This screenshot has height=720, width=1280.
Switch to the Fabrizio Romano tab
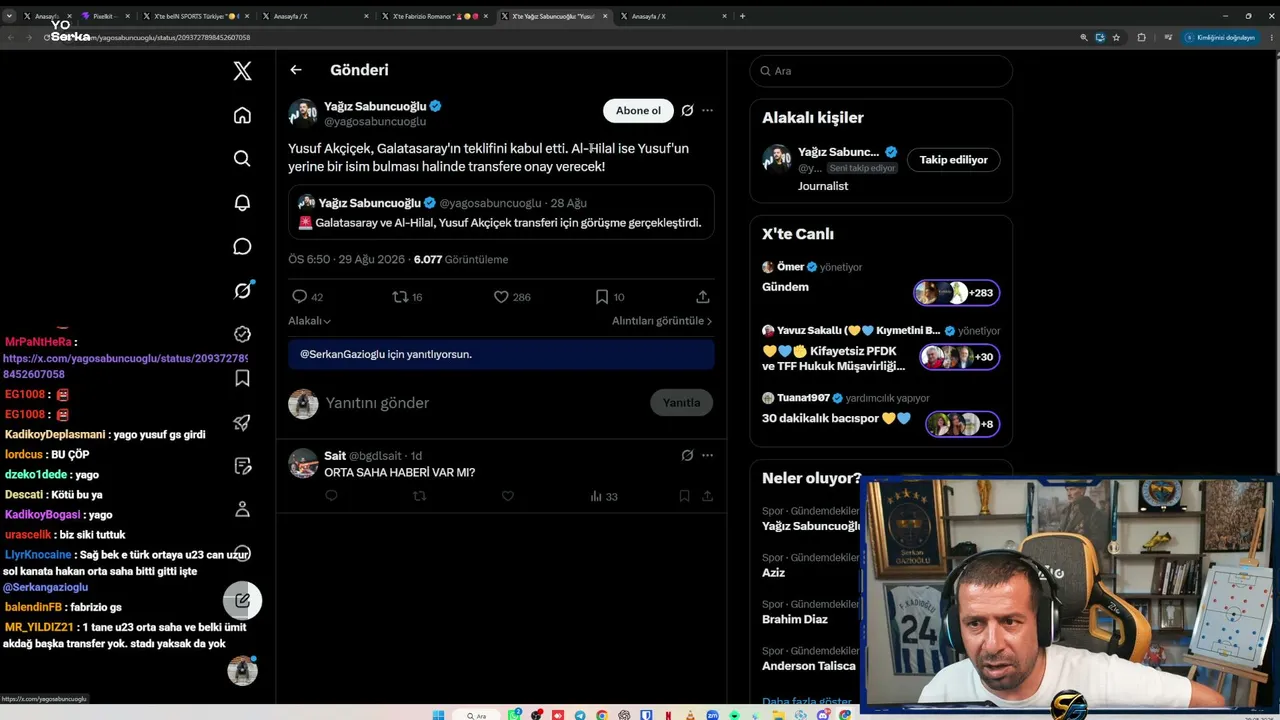coord(433,16)
